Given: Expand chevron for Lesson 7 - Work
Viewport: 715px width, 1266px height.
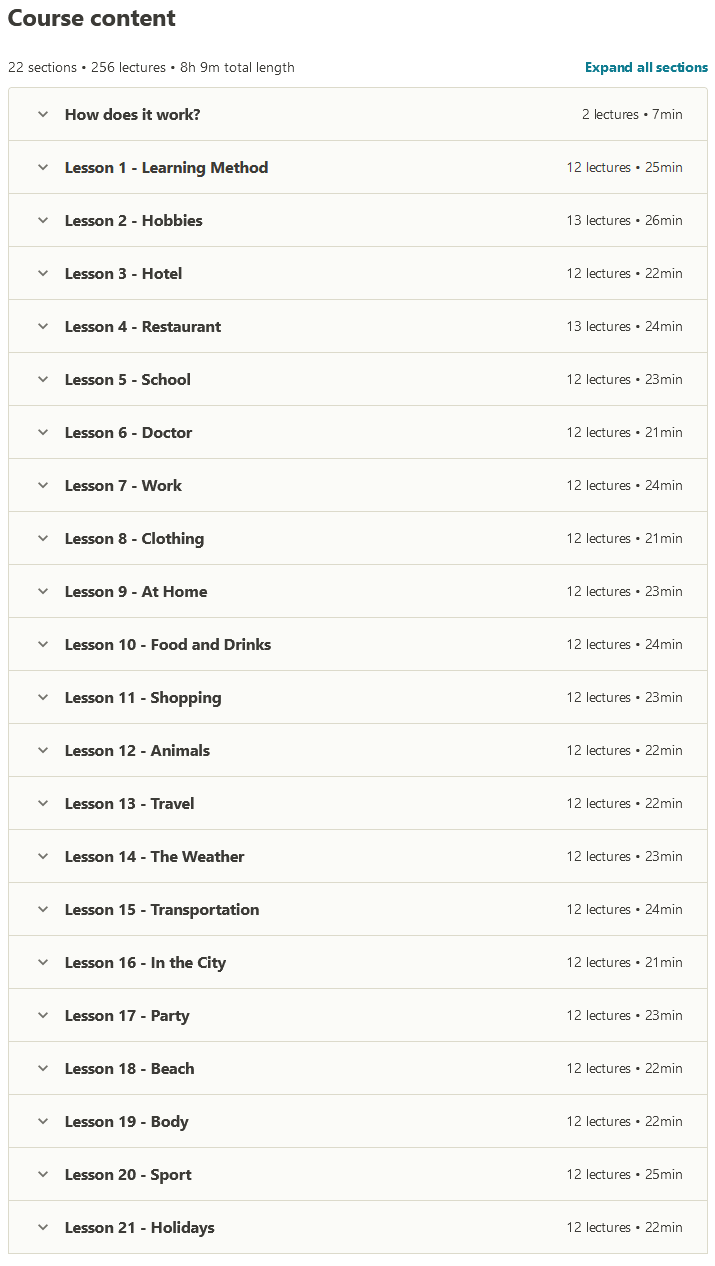Looking at the screenshot, I should coord(43,485).
